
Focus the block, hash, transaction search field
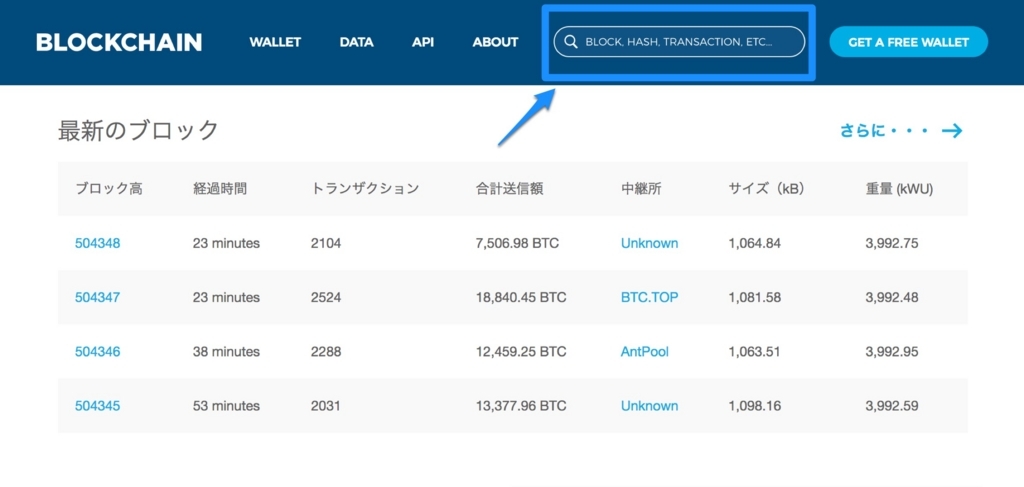(x=679, y=42)
